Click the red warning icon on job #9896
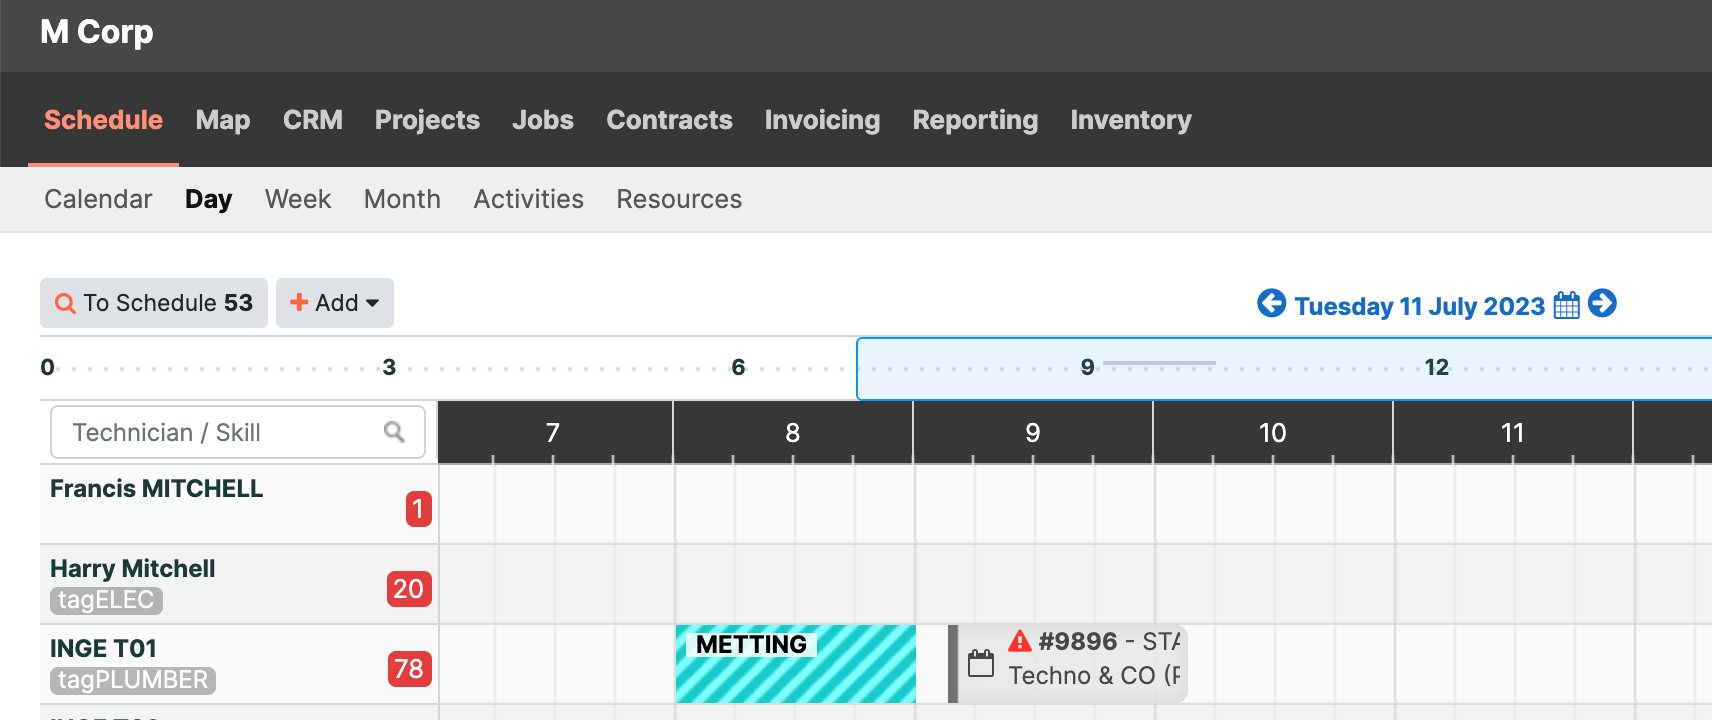This screenshot has width=1712, height=720. click(x=1019, y=641)
